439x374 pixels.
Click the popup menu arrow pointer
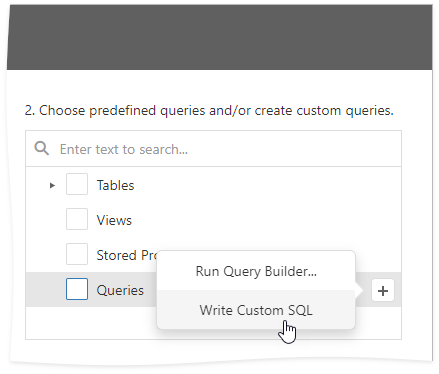(359, 290)
